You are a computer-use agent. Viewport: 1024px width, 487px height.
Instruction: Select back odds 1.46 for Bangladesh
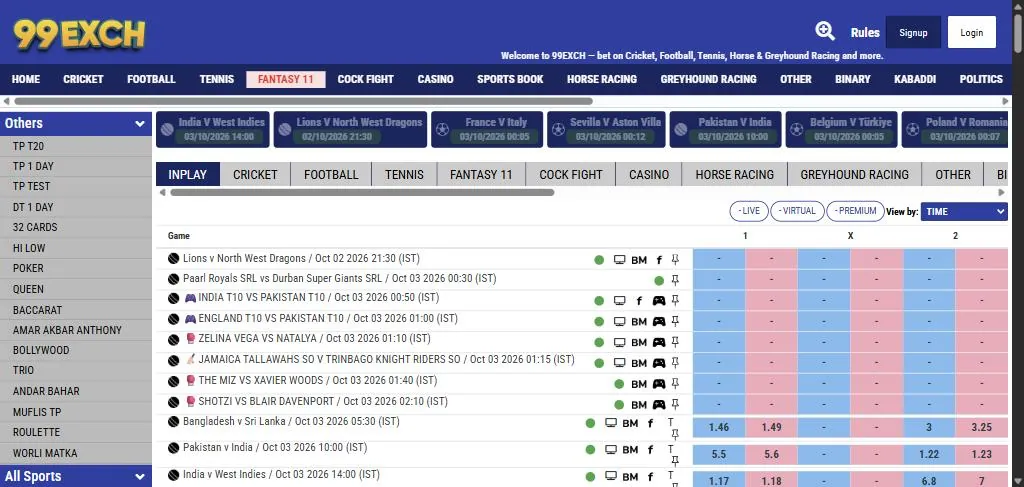coord(718,428)
